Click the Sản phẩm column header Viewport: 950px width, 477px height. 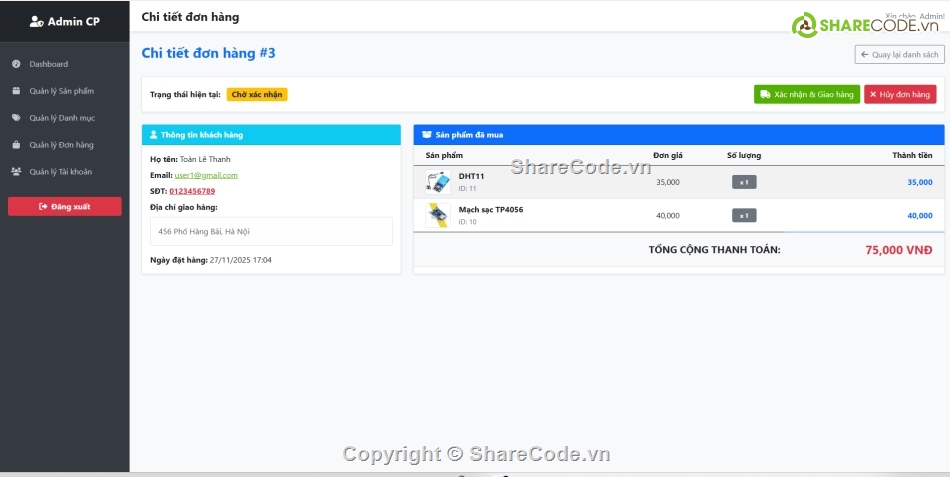pos(444,155)
